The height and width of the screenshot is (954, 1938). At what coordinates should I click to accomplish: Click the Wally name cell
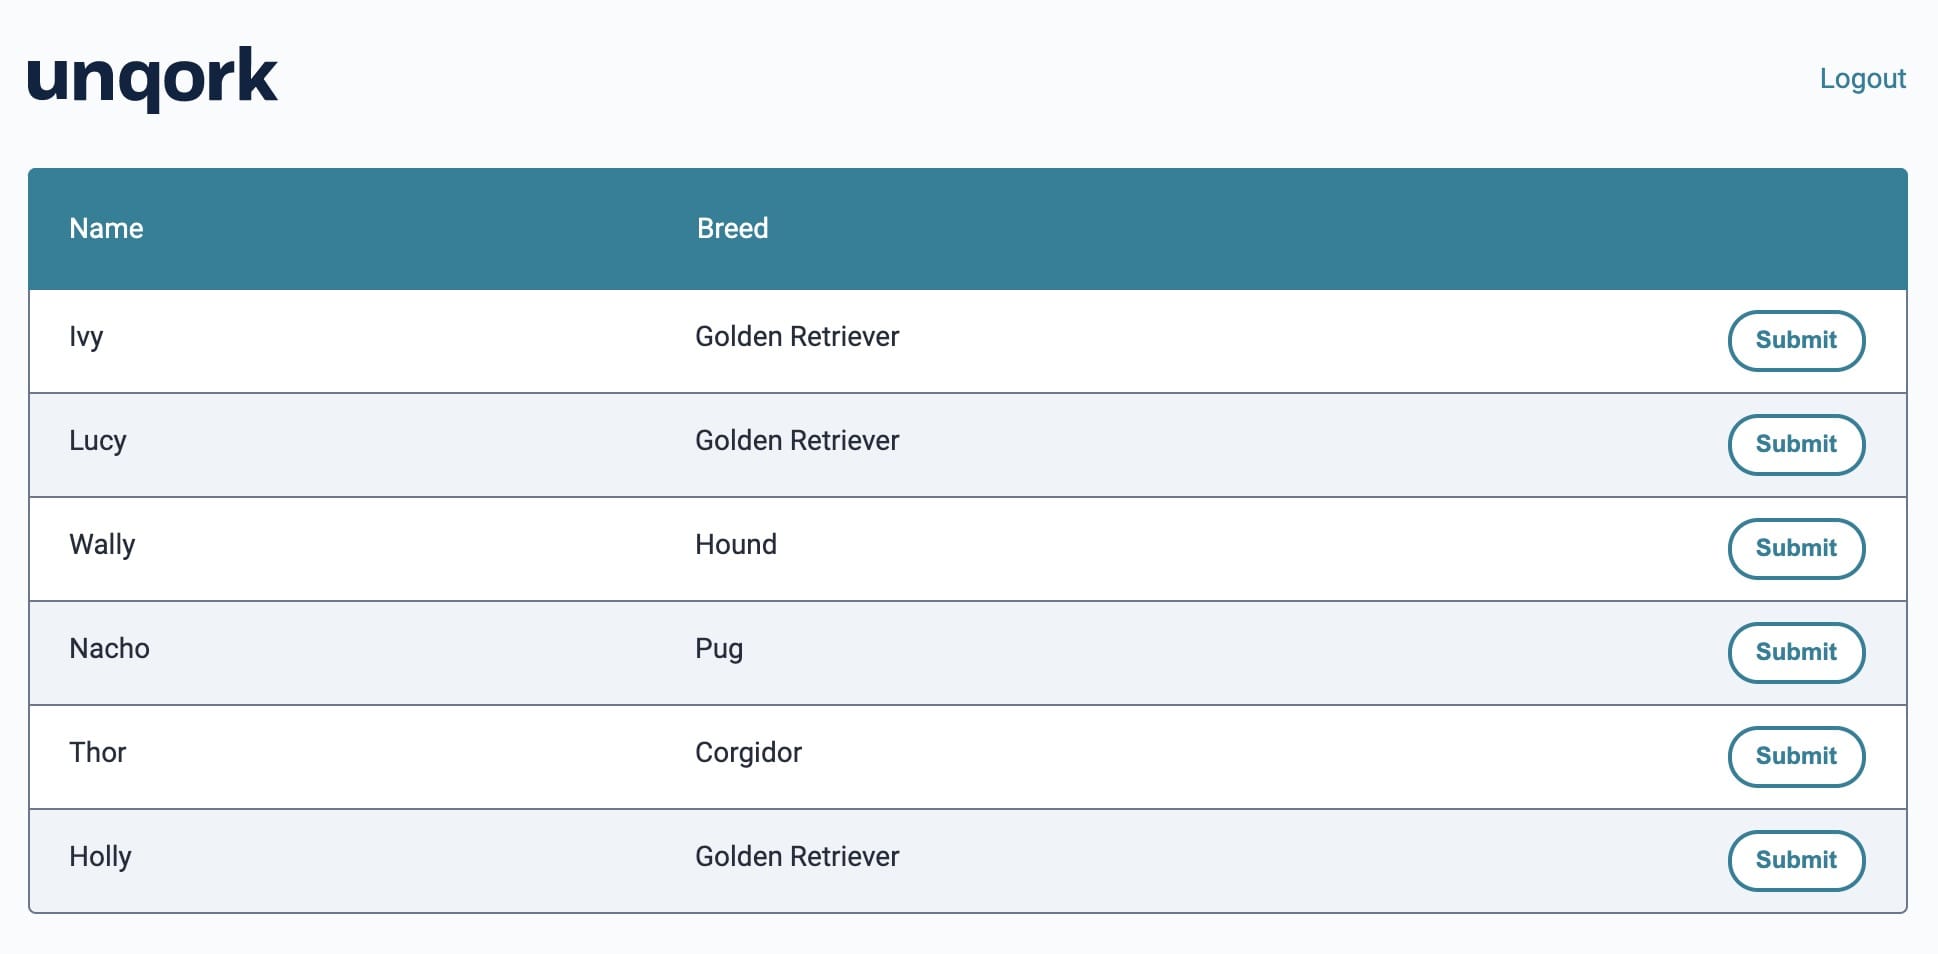[x=102, y=545]
